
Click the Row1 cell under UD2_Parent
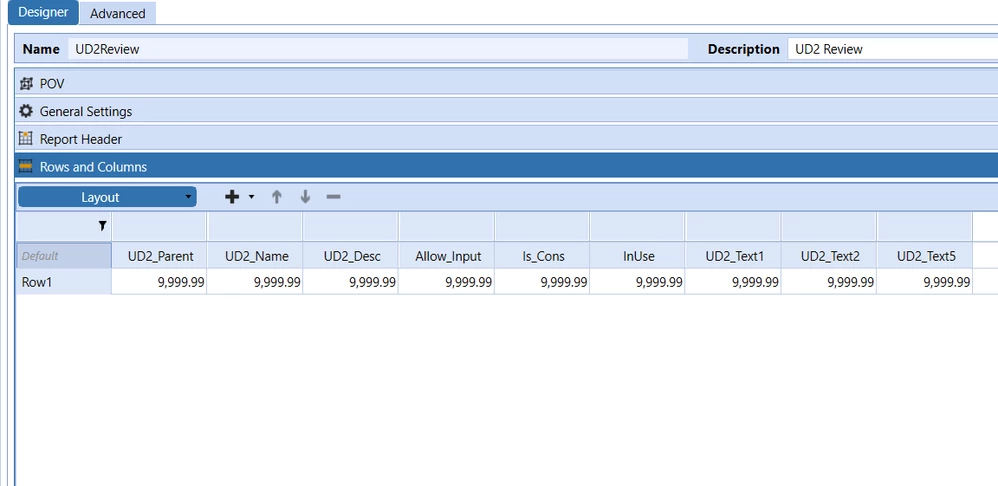[x=159, y=282]
